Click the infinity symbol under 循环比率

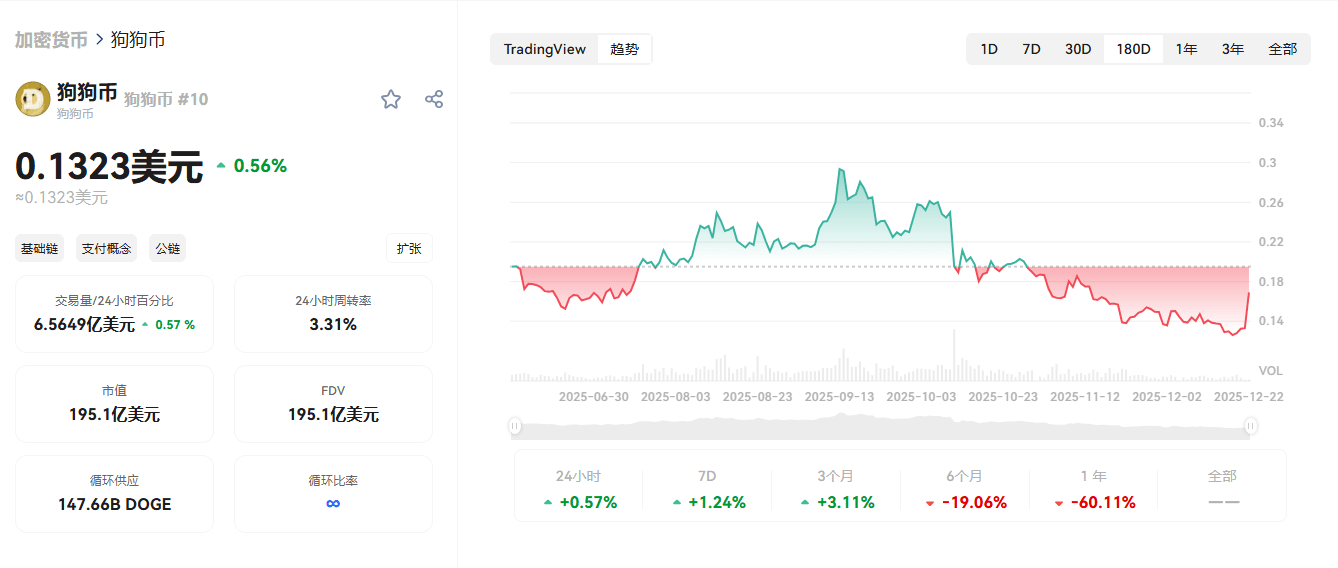coord(333,503)
